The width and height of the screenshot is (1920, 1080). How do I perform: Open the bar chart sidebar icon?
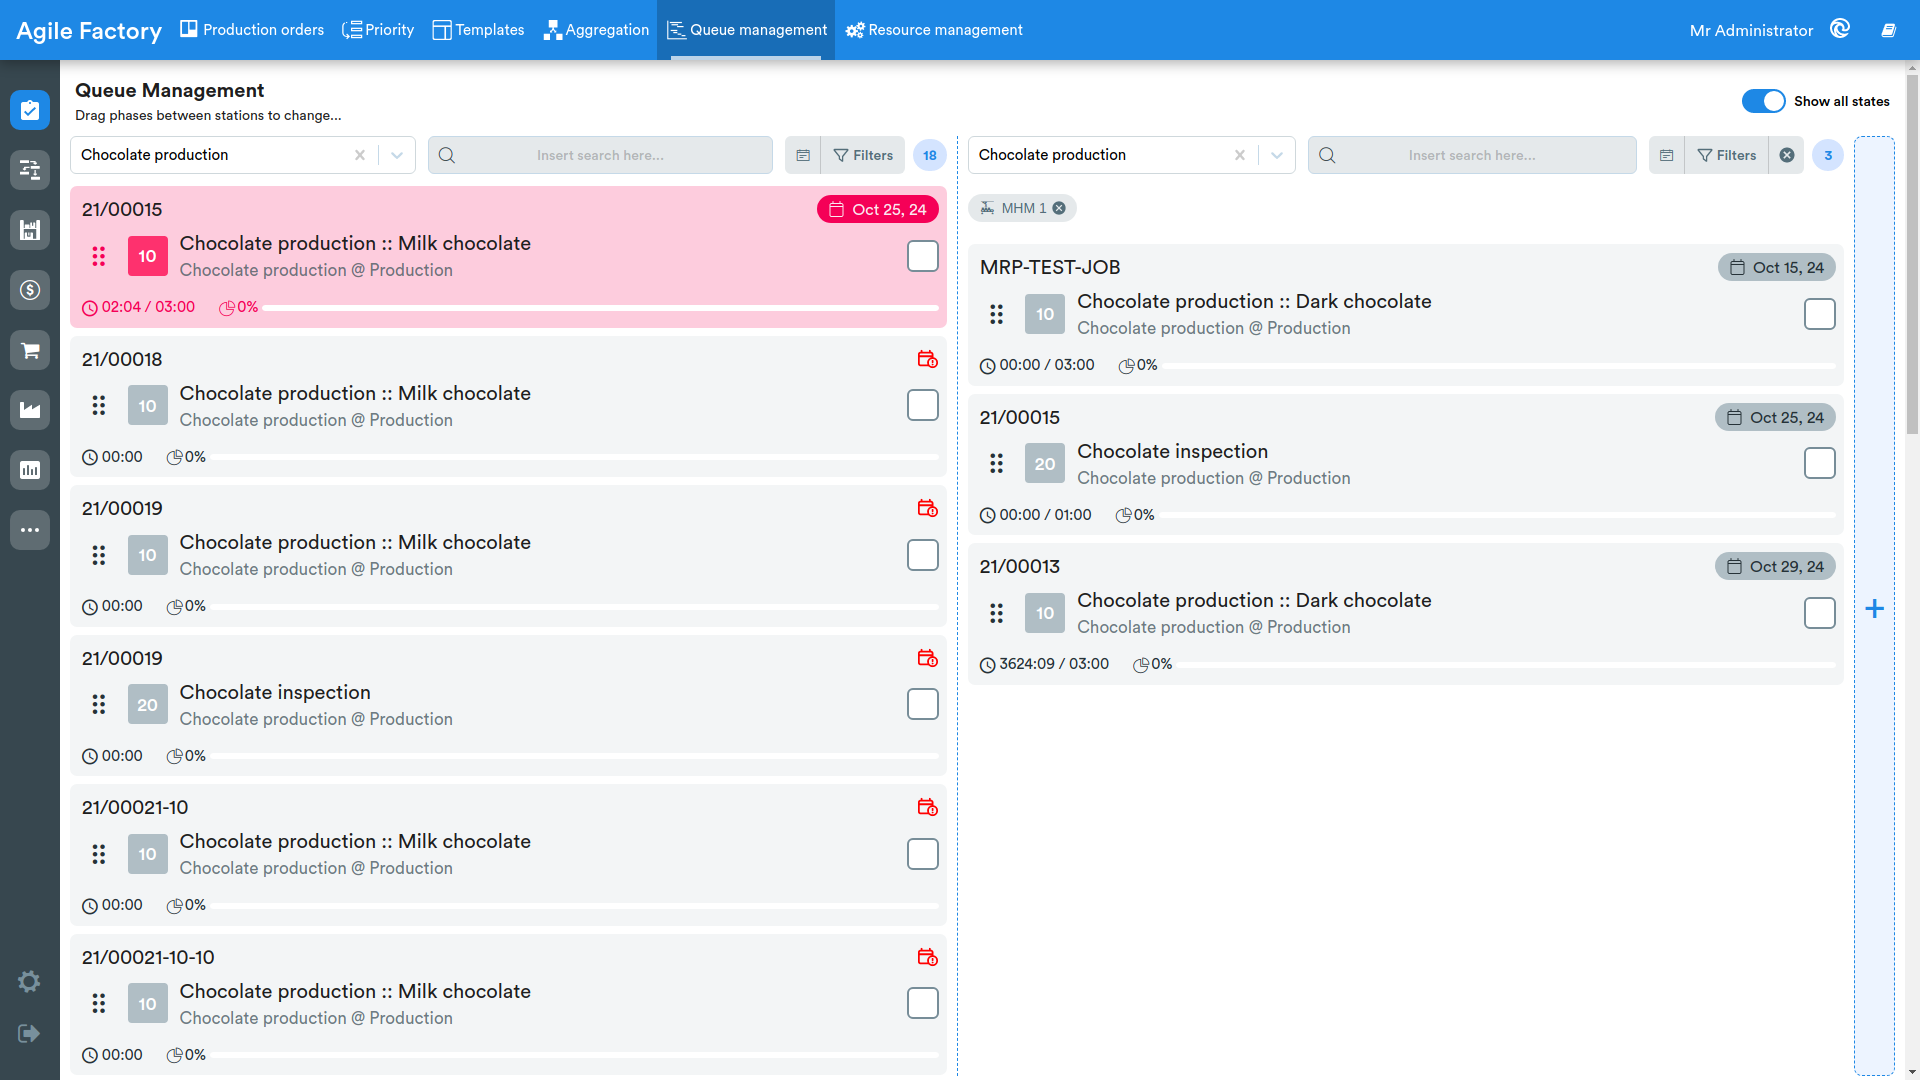point(30,470)
